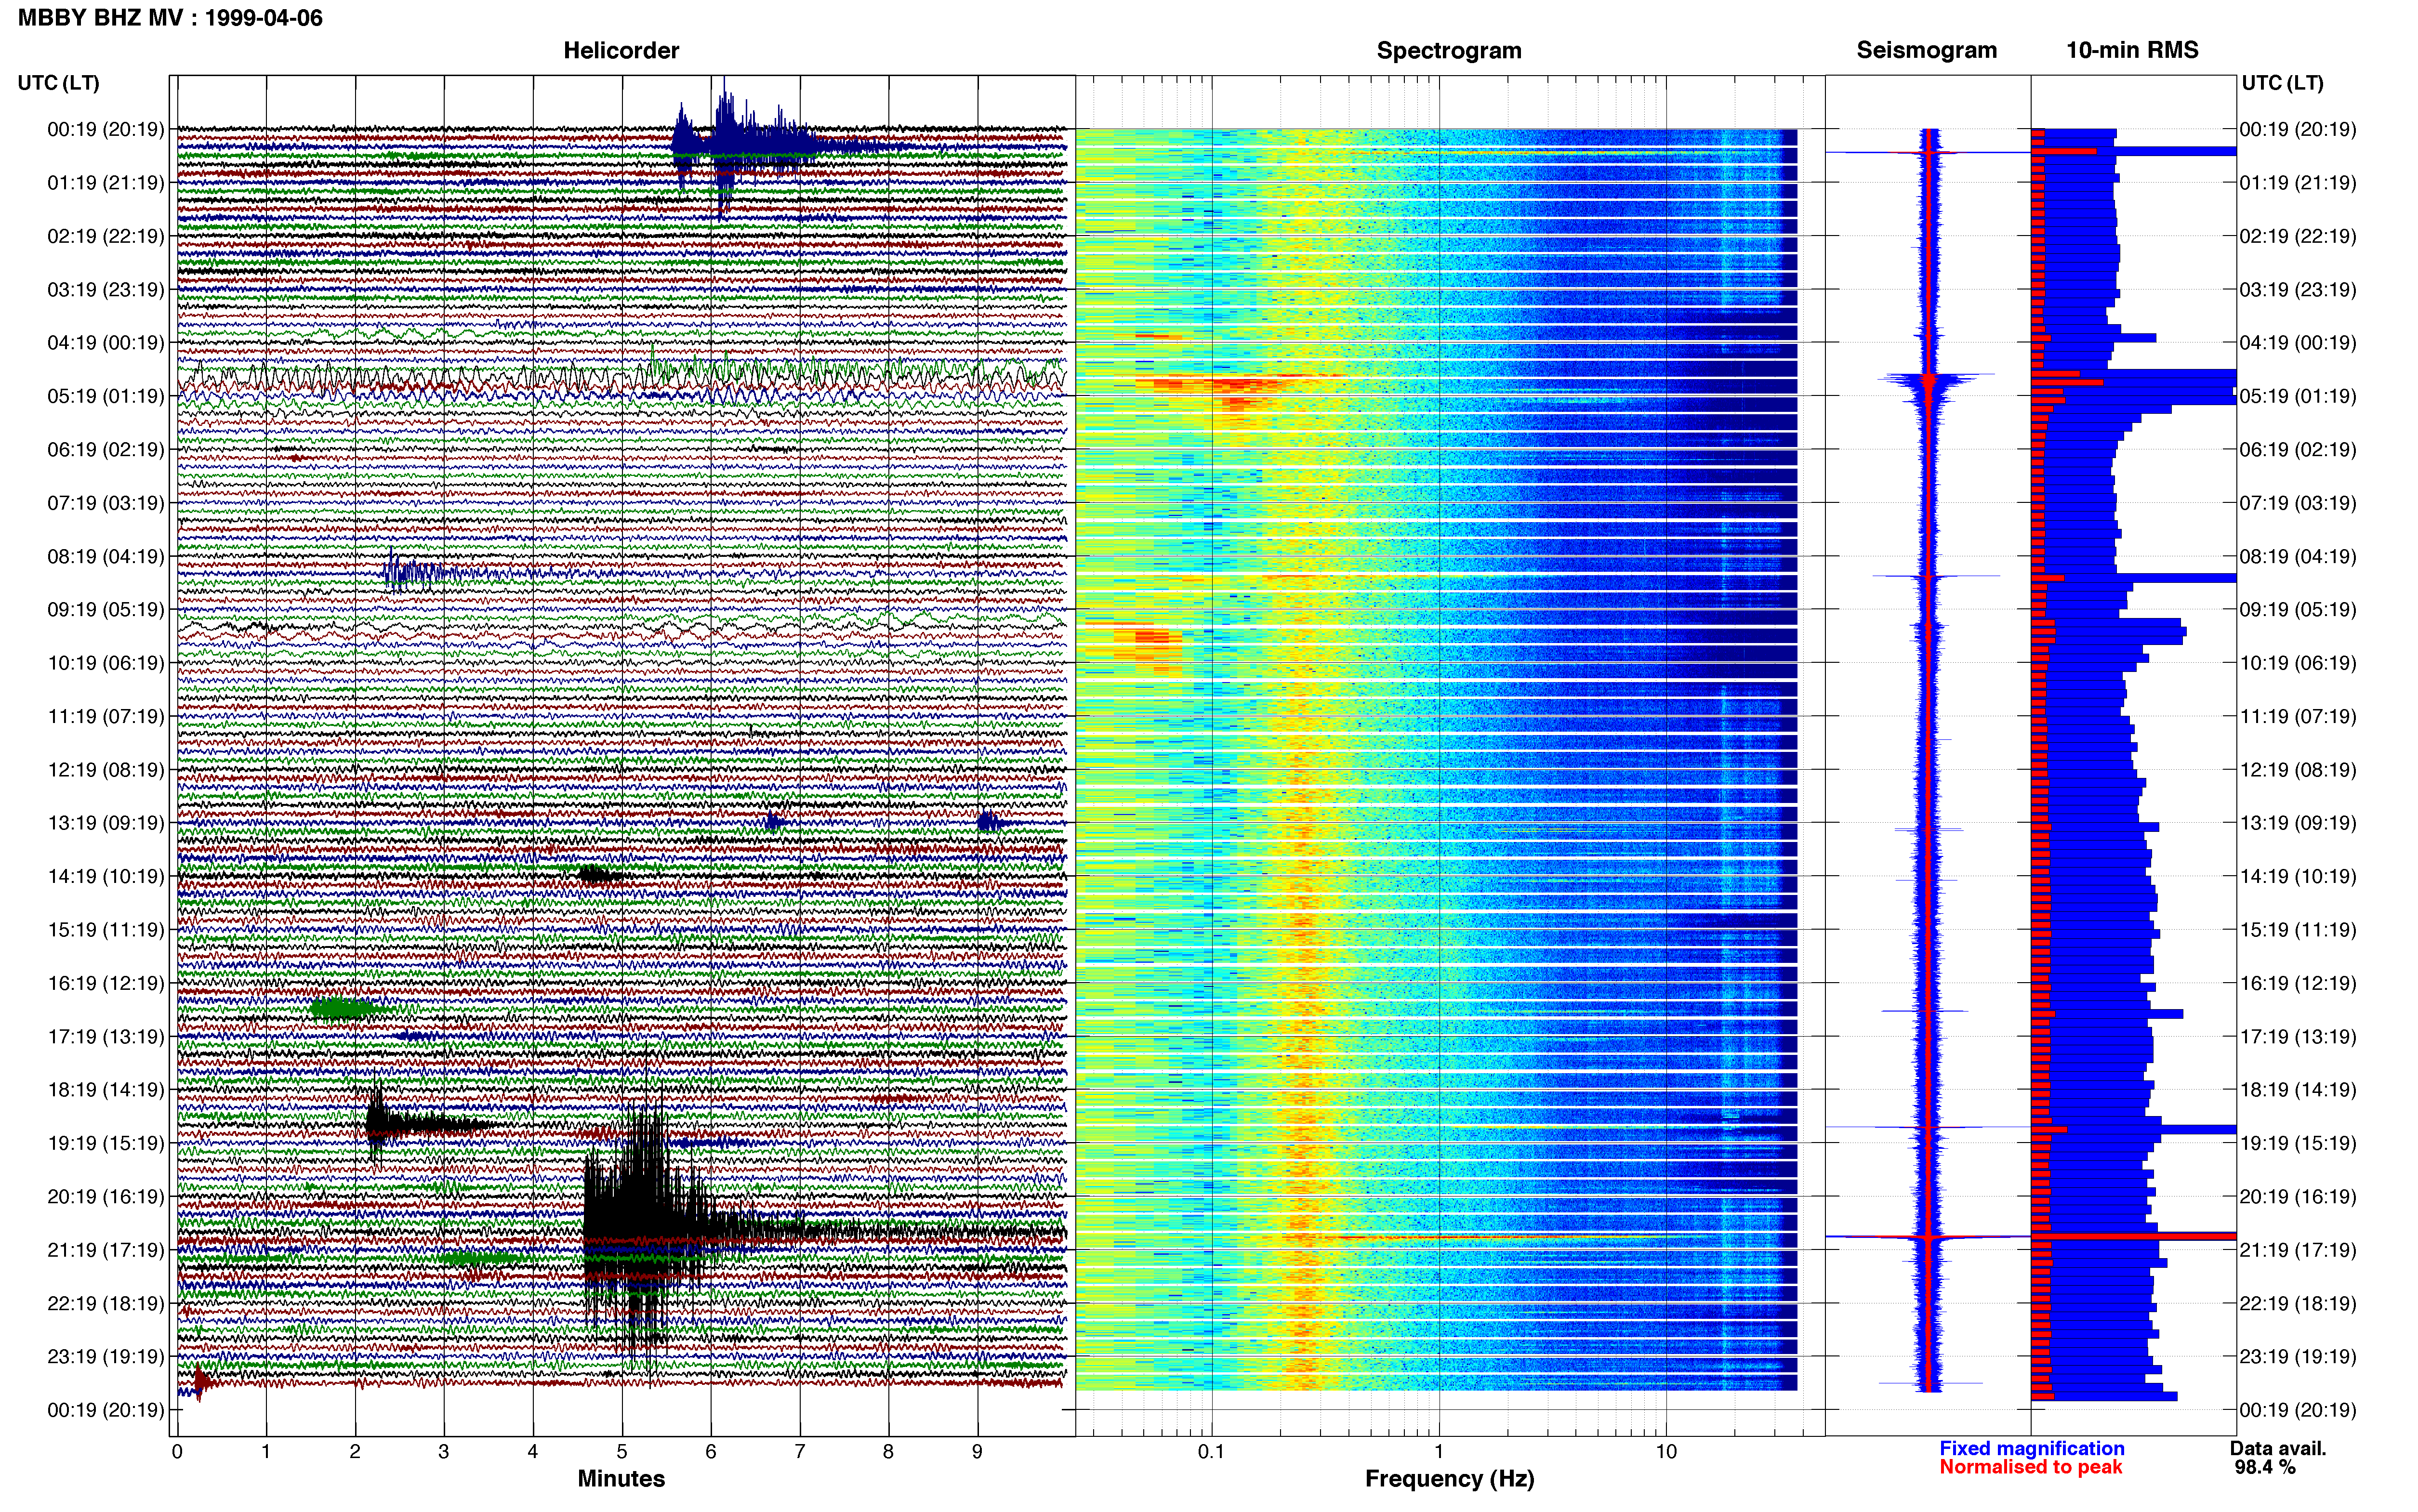Click left time label 02:19 (22:19)

coord(106,236)
